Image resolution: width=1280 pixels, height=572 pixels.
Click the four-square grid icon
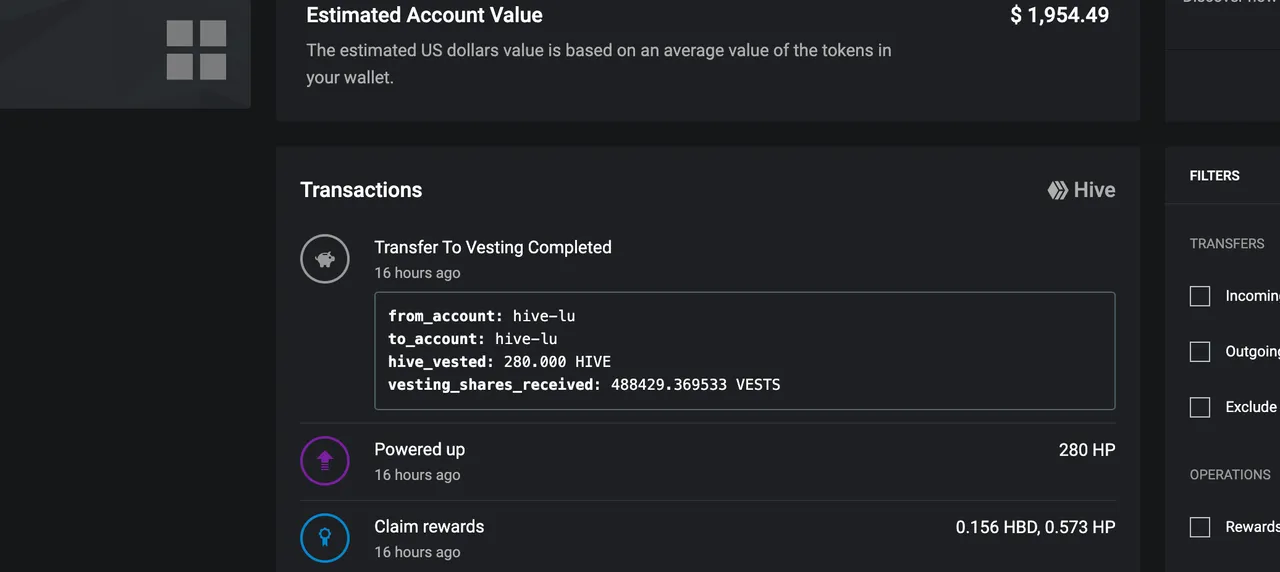pyautogui.click(x=196, y=50)
